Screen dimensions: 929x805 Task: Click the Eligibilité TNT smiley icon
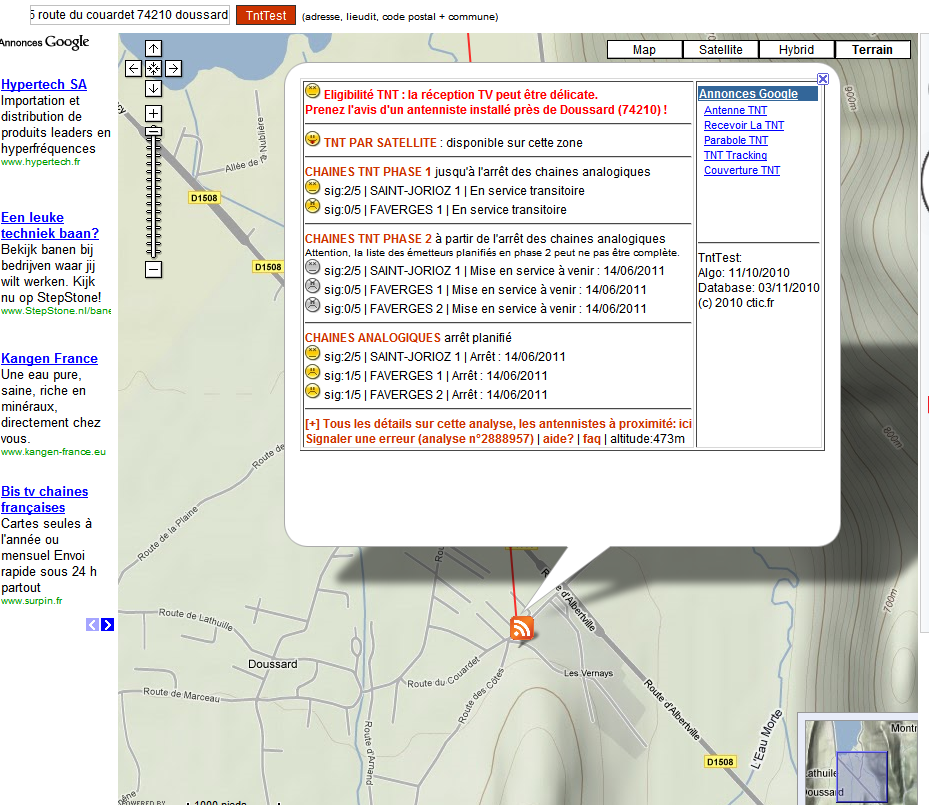(313, 91)
